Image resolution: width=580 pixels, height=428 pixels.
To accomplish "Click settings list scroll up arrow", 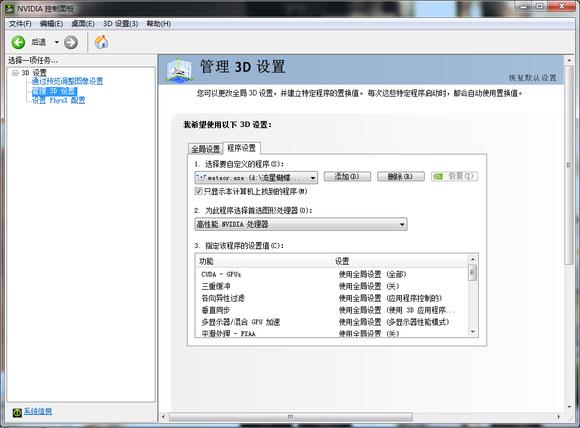I will coord(473,259).
